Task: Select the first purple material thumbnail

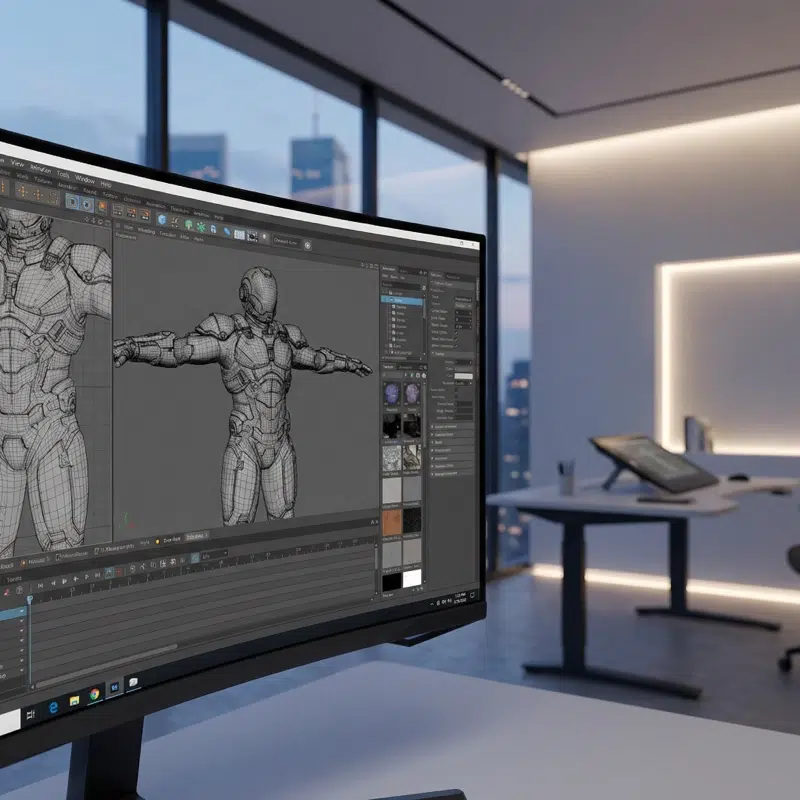Action: click(x=392, y=394)
